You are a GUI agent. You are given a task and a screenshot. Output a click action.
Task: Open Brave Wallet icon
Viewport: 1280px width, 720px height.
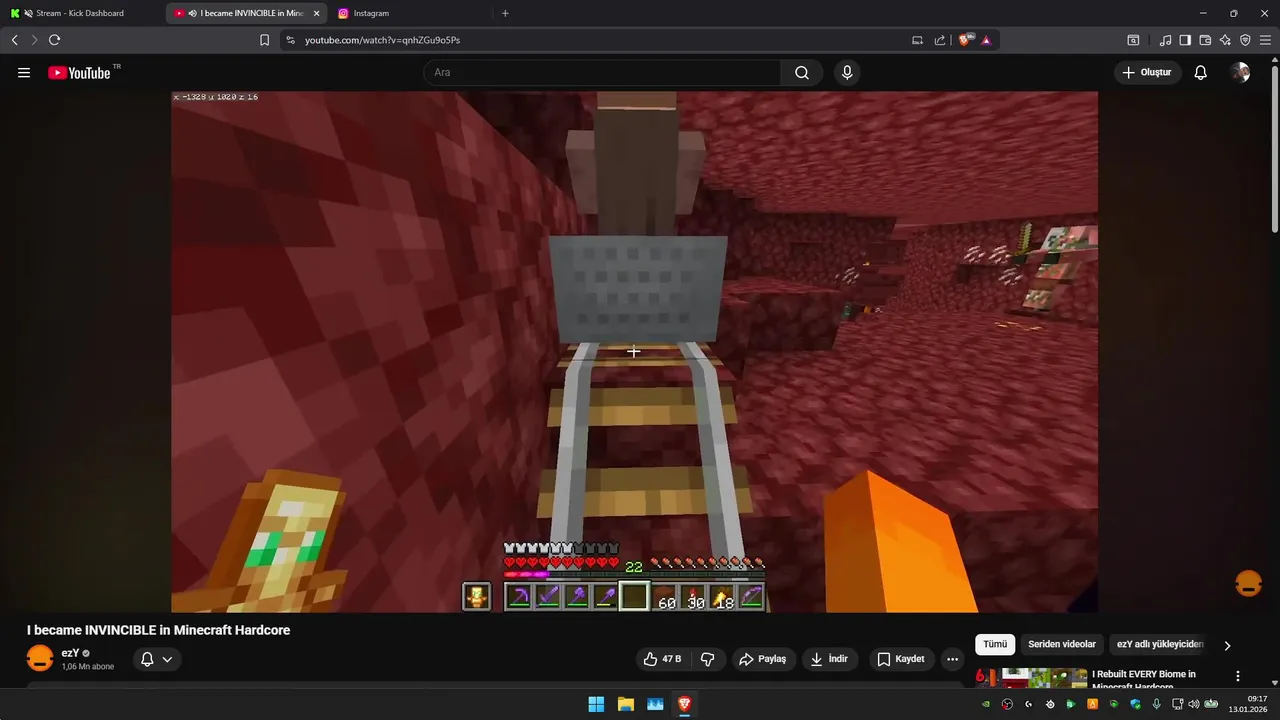[x=1205, y=40]
